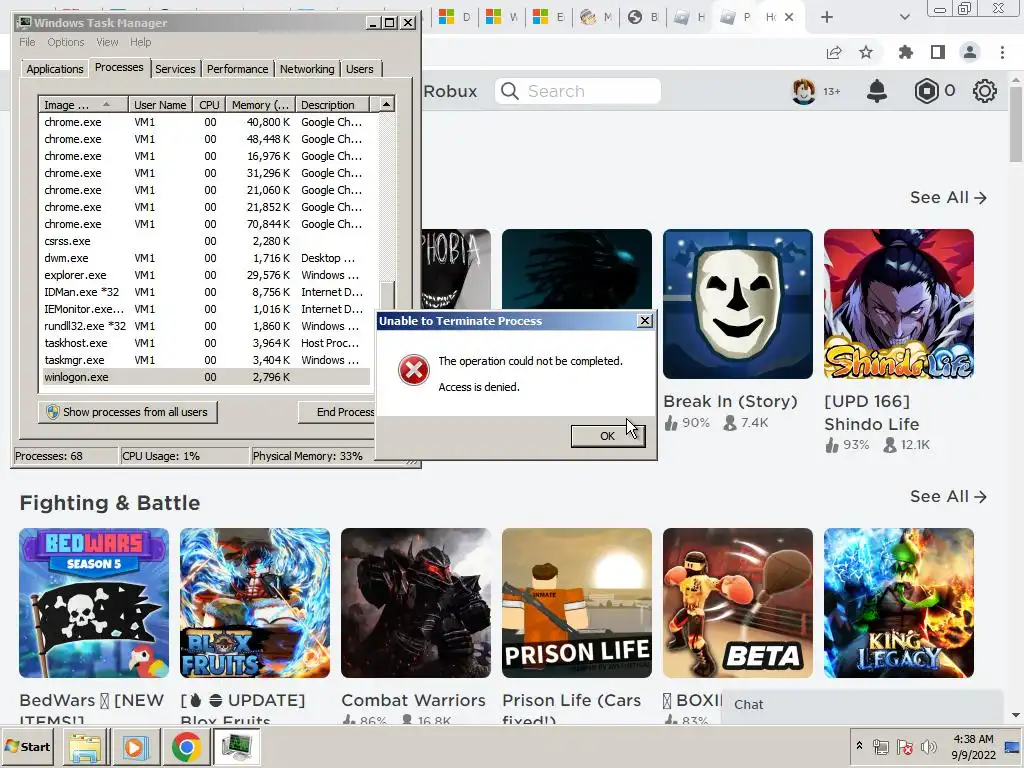Click OK in the Unable to Terminate dialog
Image resolution: width=1024 pixels, height=768 pixels.
(607, 436)
